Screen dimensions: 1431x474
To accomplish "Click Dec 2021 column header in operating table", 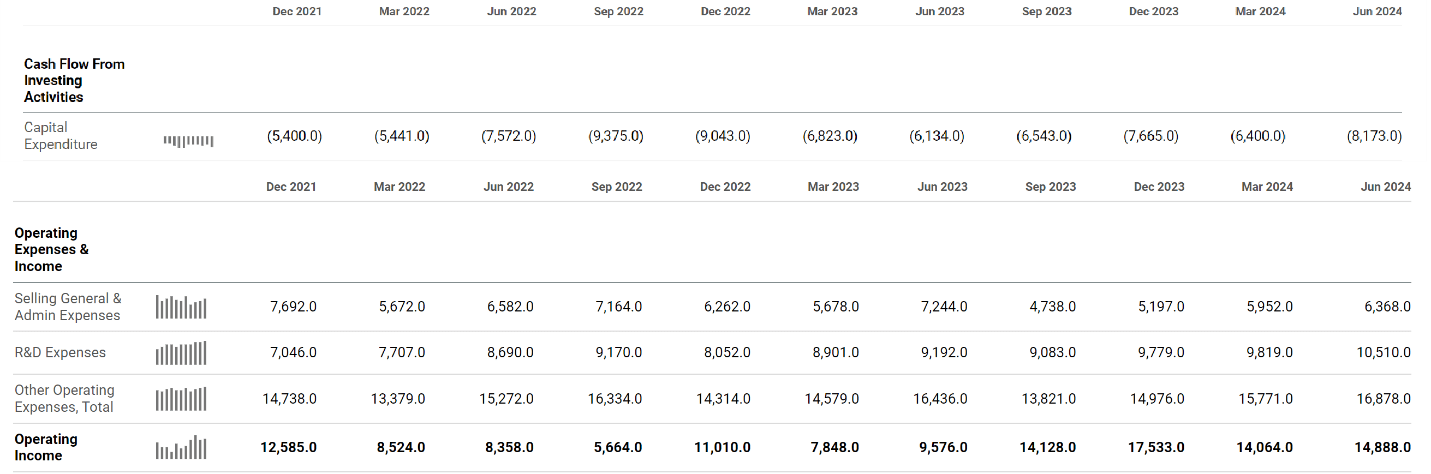I will (291, 187).
